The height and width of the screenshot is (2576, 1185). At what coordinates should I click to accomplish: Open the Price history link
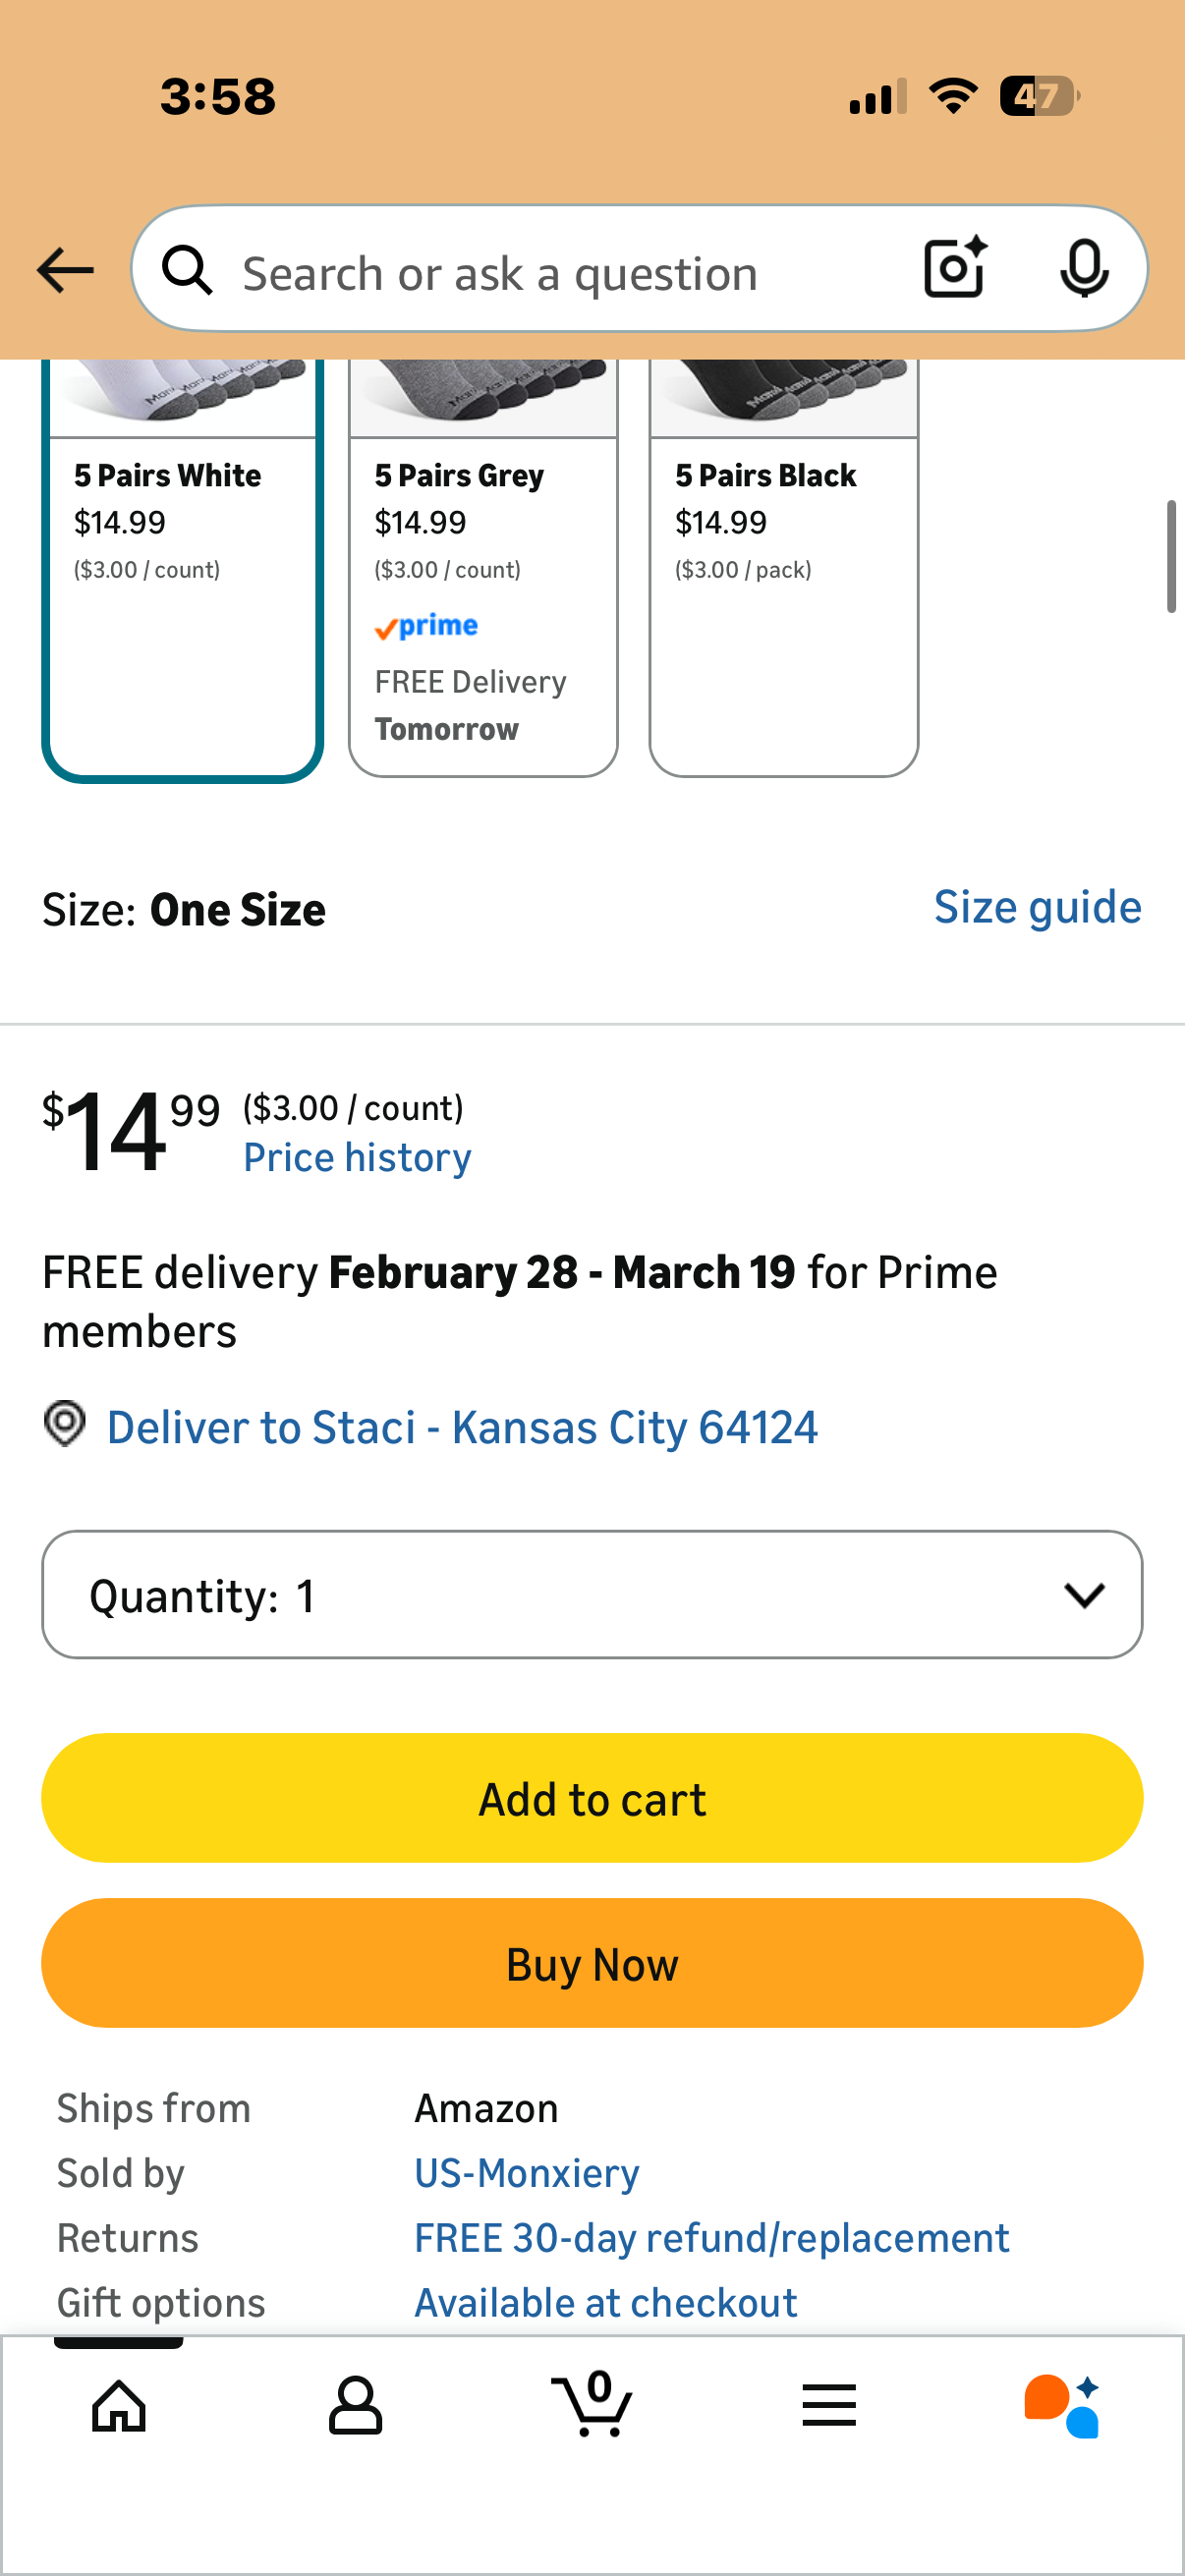pyautogui.click(x=357, y=1158)
